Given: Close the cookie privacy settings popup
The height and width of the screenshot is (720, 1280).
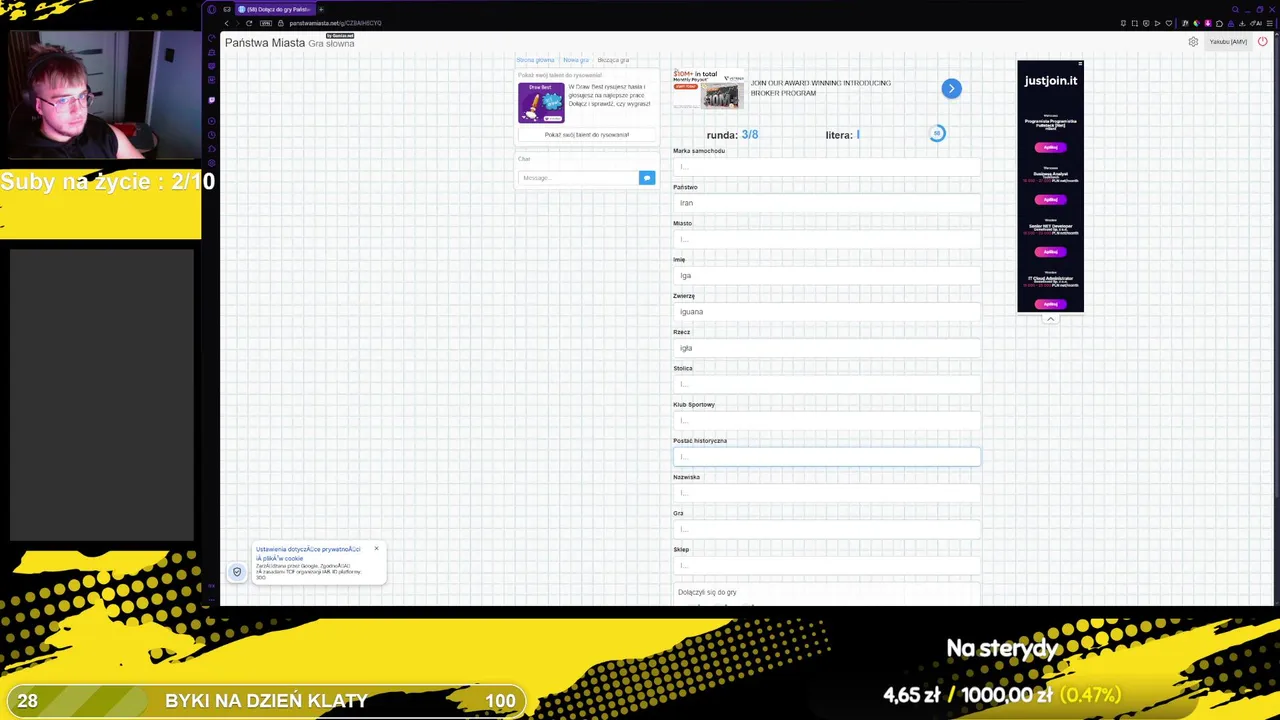Looking at the screenshot, I should [376, 548].
